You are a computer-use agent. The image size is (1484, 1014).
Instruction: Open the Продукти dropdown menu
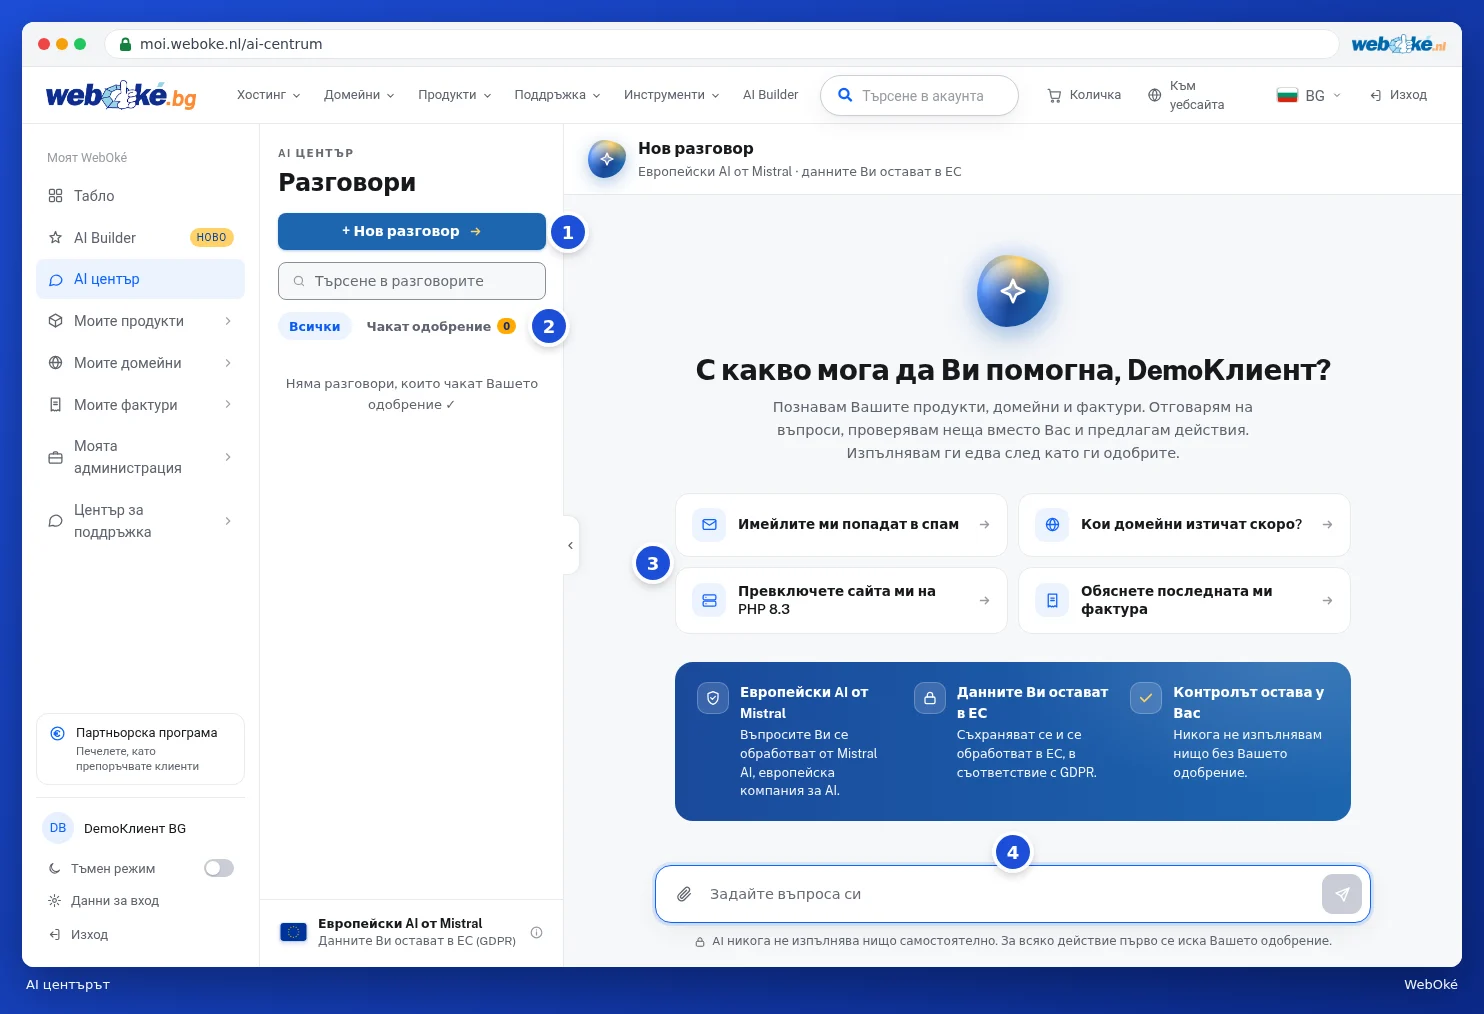(x=454, y=95)
